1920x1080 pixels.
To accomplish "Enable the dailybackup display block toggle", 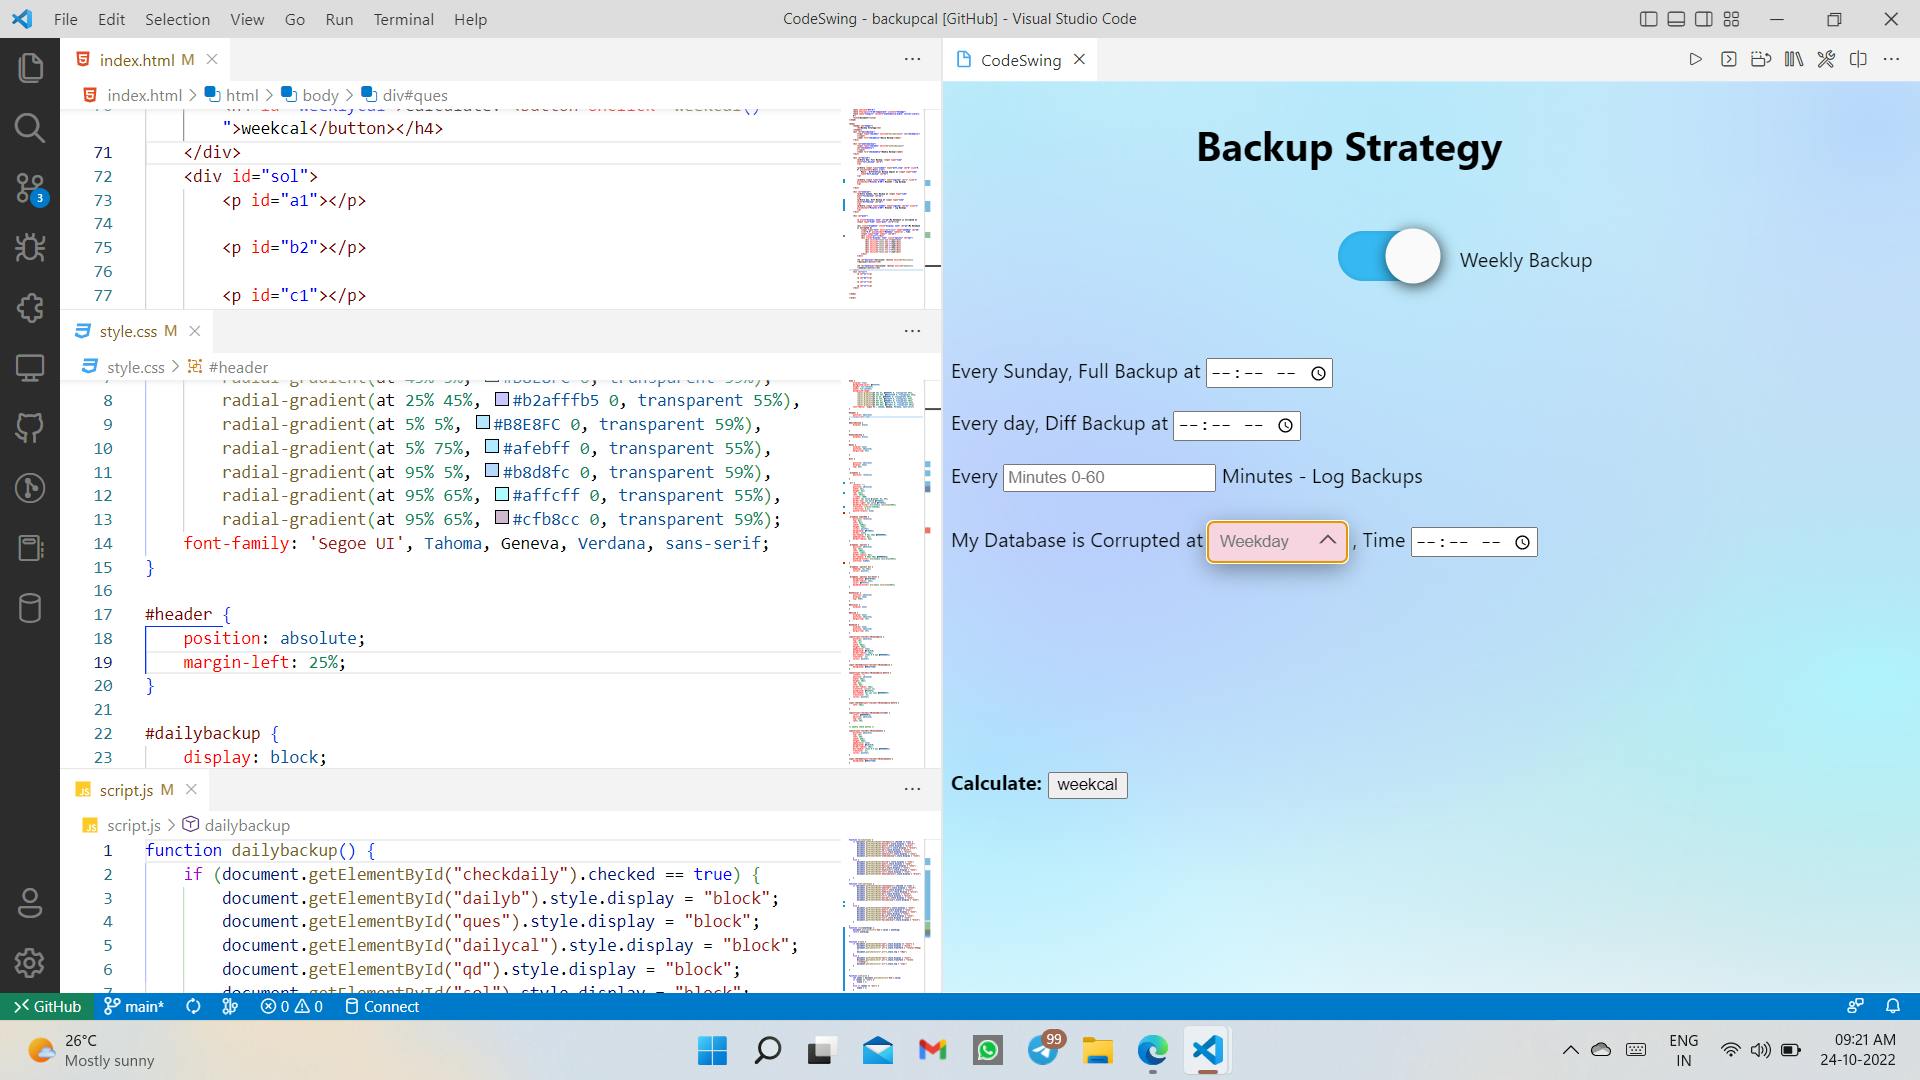I will [x=1391, y=258].
